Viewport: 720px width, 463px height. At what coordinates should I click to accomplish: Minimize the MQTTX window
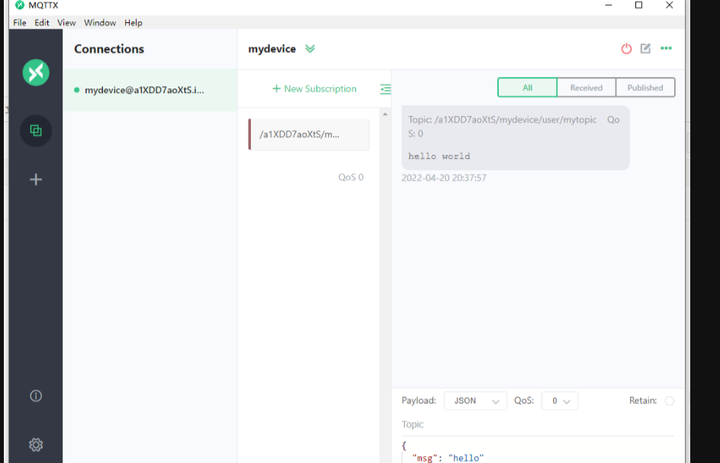click(608, 5)
